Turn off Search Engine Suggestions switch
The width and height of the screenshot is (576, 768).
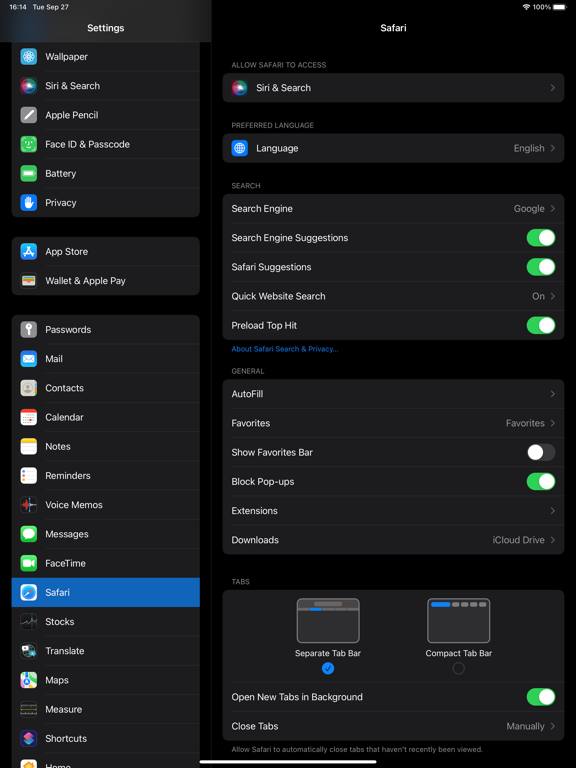541,238
